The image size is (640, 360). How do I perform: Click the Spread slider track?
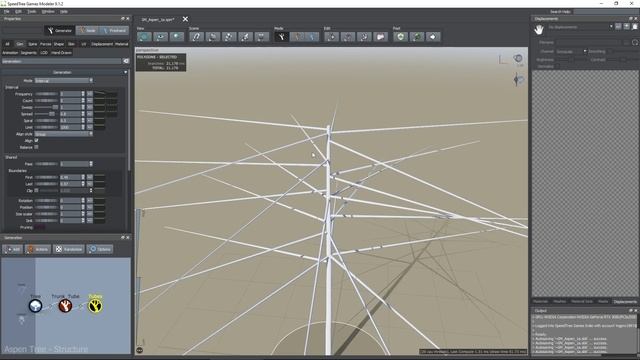tap(47, 114)
